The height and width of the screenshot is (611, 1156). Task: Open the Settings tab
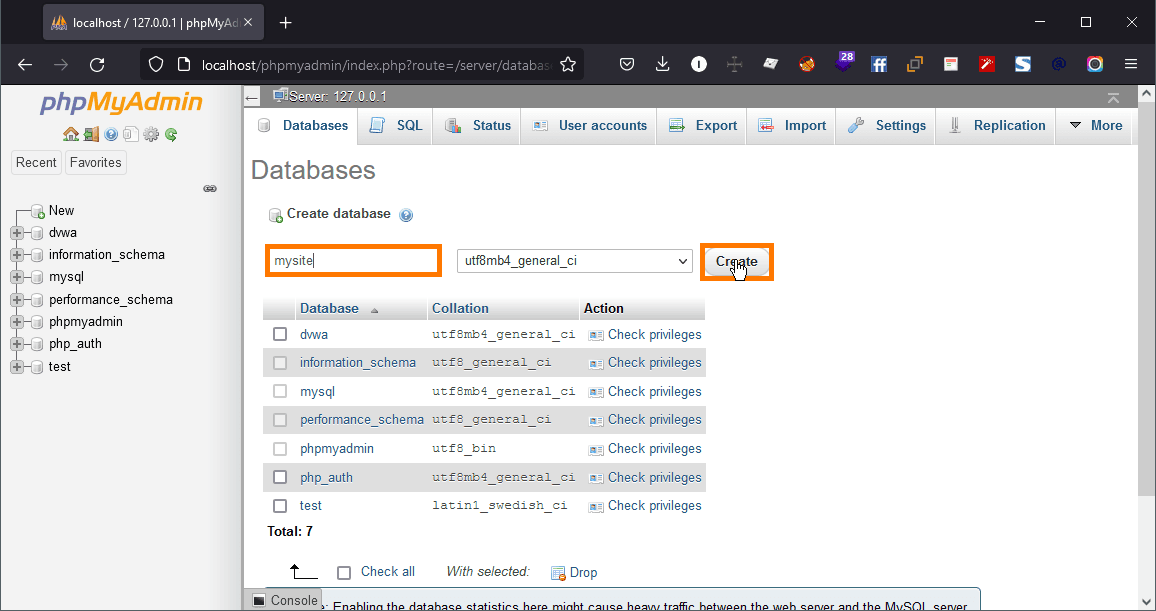tap(886, 125)
